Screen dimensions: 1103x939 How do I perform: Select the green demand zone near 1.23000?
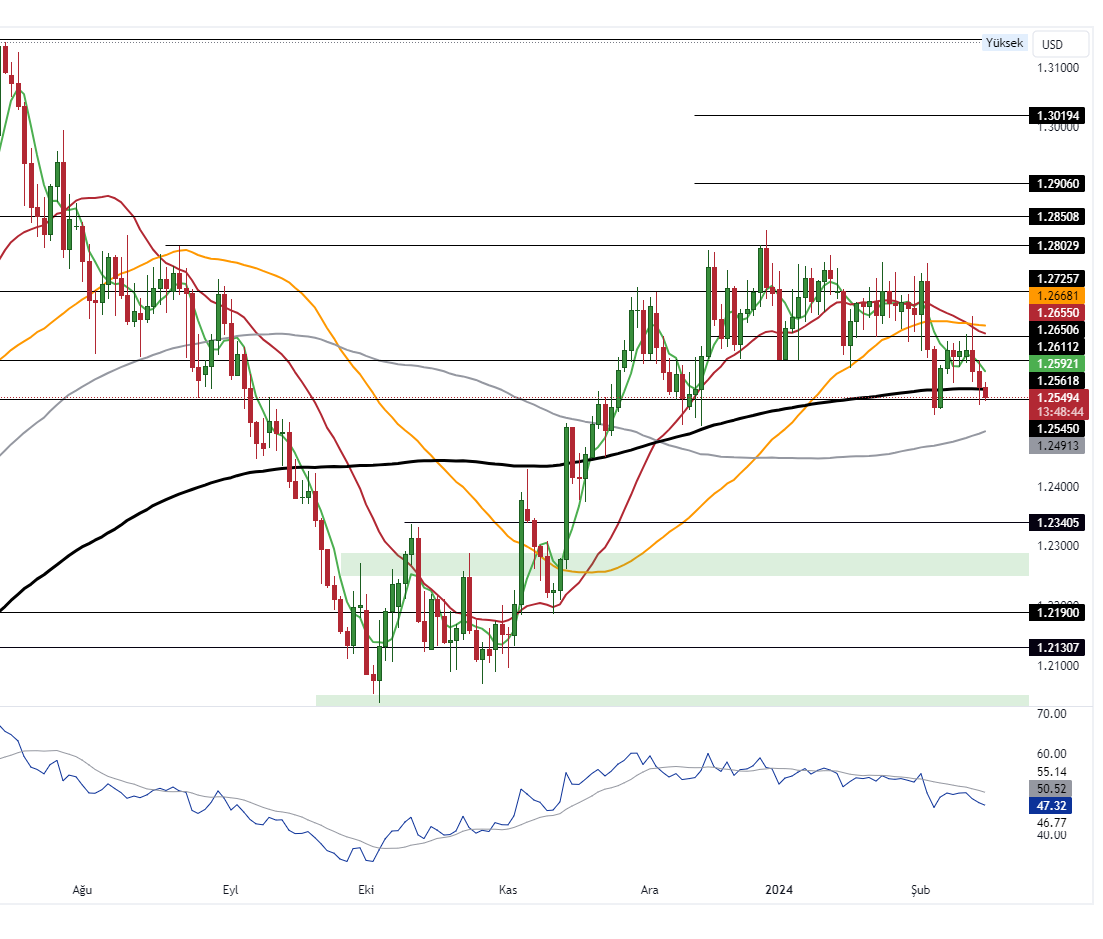[684, 564]
